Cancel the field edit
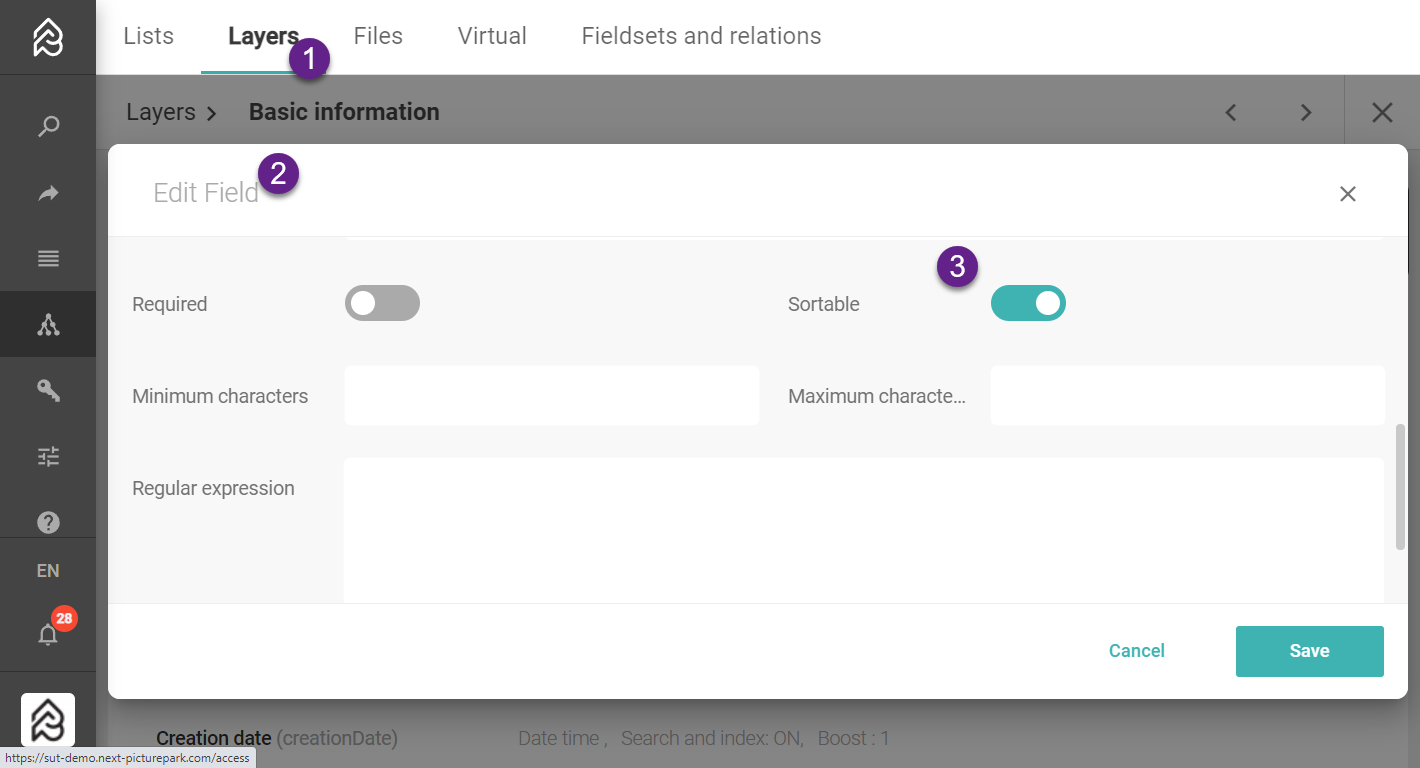The image size is (1420, 768). (1137, 651)
